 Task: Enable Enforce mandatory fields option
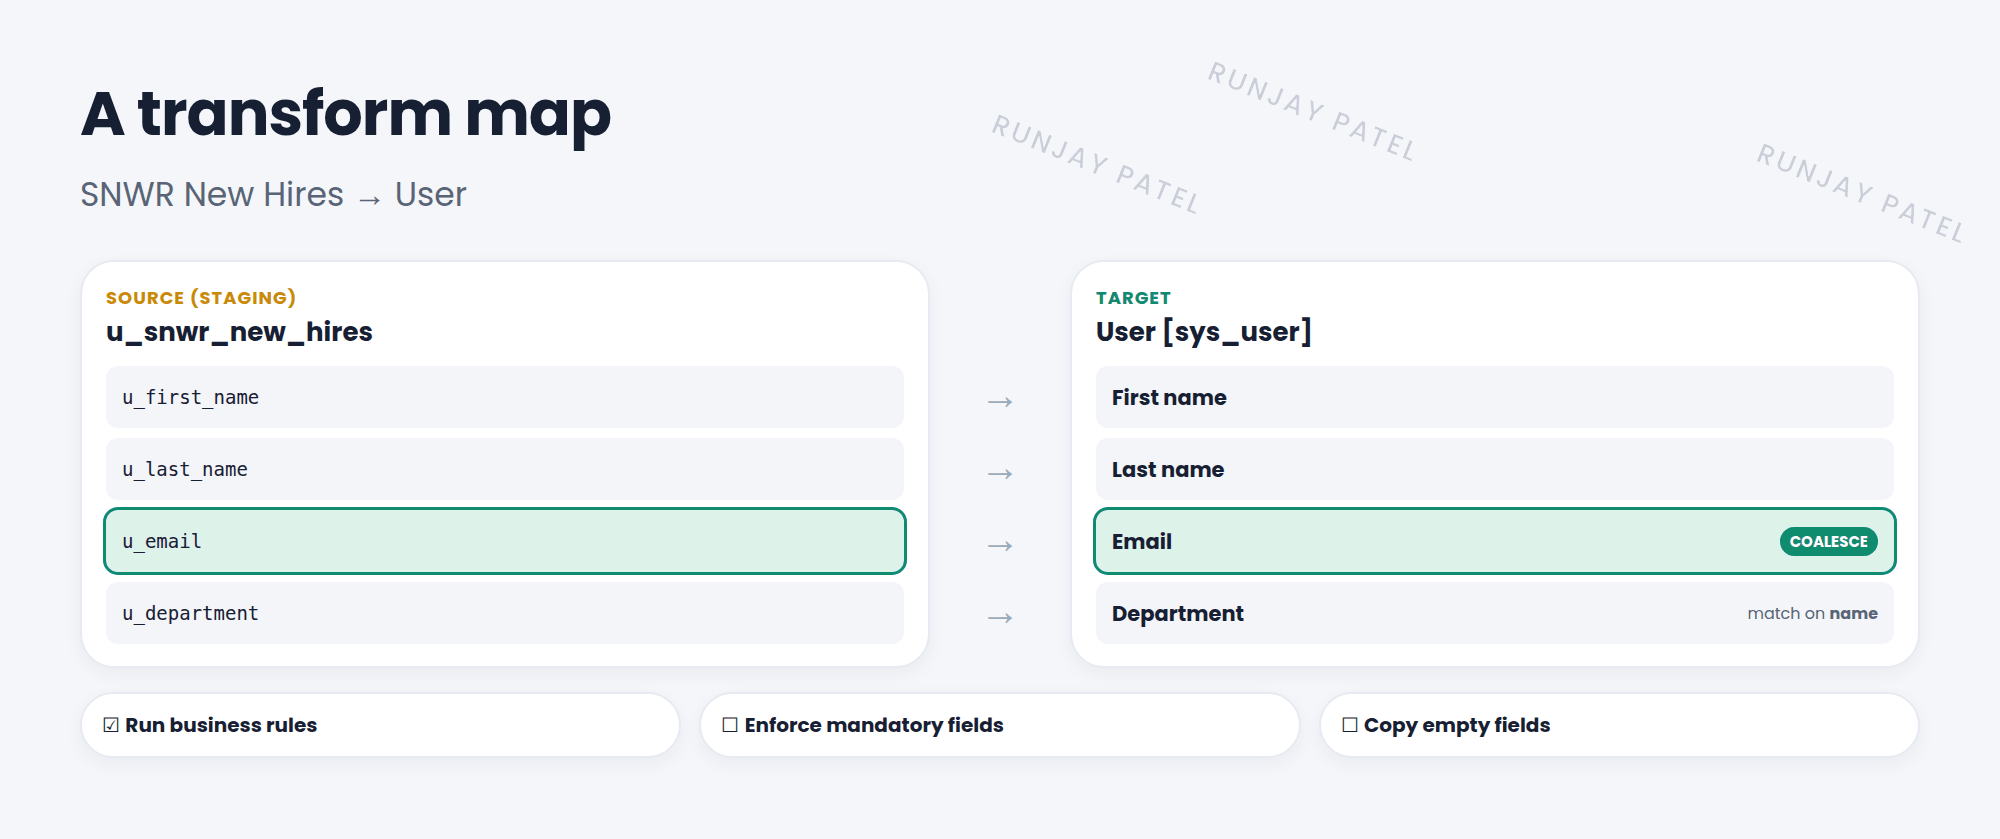pos(730,725)
